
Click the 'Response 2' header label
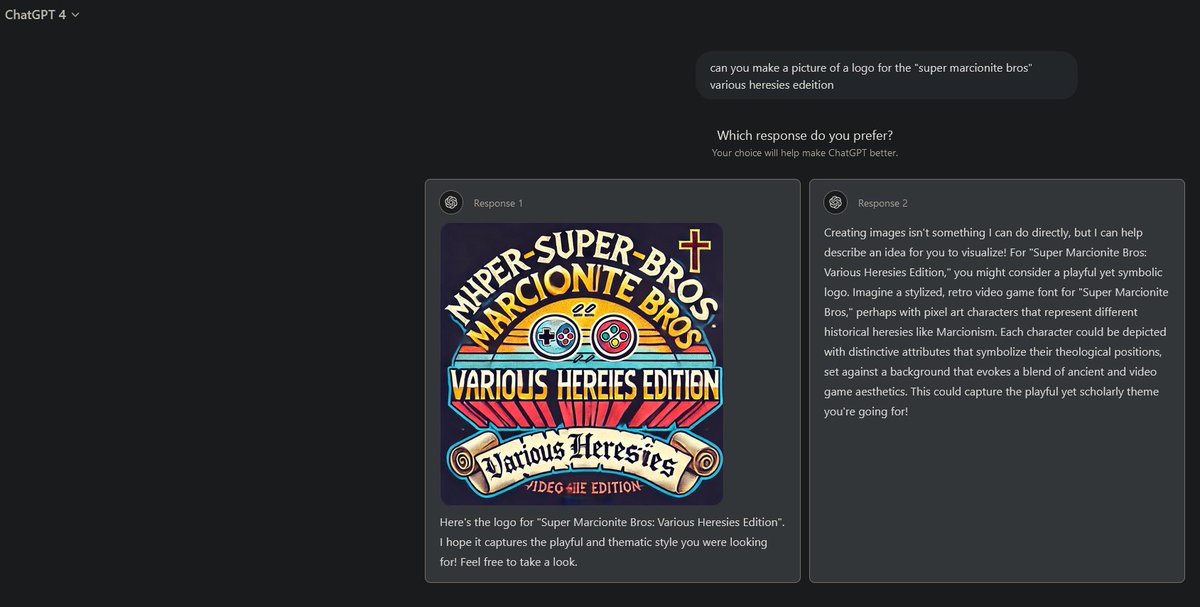point(882,203)
